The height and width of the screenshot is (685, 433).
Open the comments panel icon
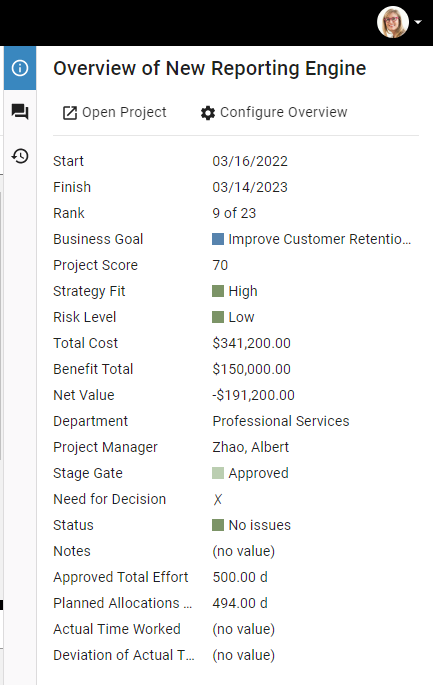point(20,112)
